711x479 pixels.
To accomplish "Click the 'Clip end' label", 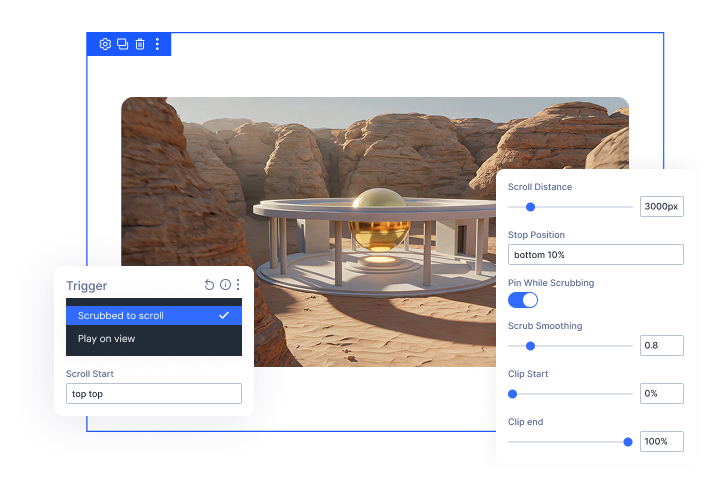I will [x=525, y=422].
